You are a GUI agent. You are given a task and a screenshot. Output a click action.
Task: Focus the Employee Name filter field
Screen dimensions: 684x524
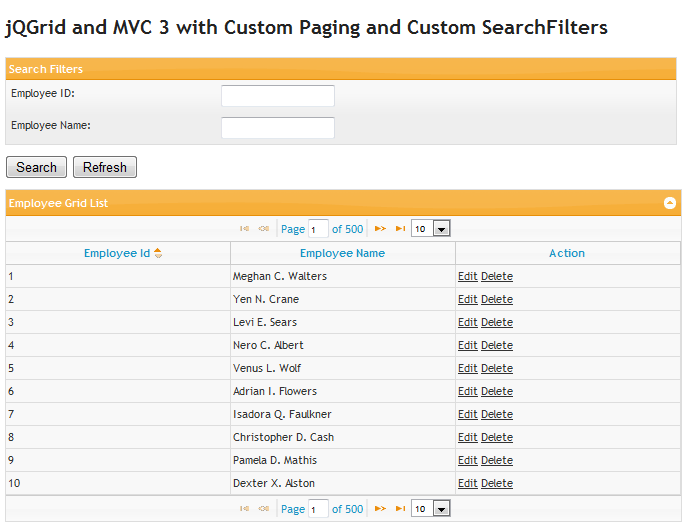click(x=277, y=127)
